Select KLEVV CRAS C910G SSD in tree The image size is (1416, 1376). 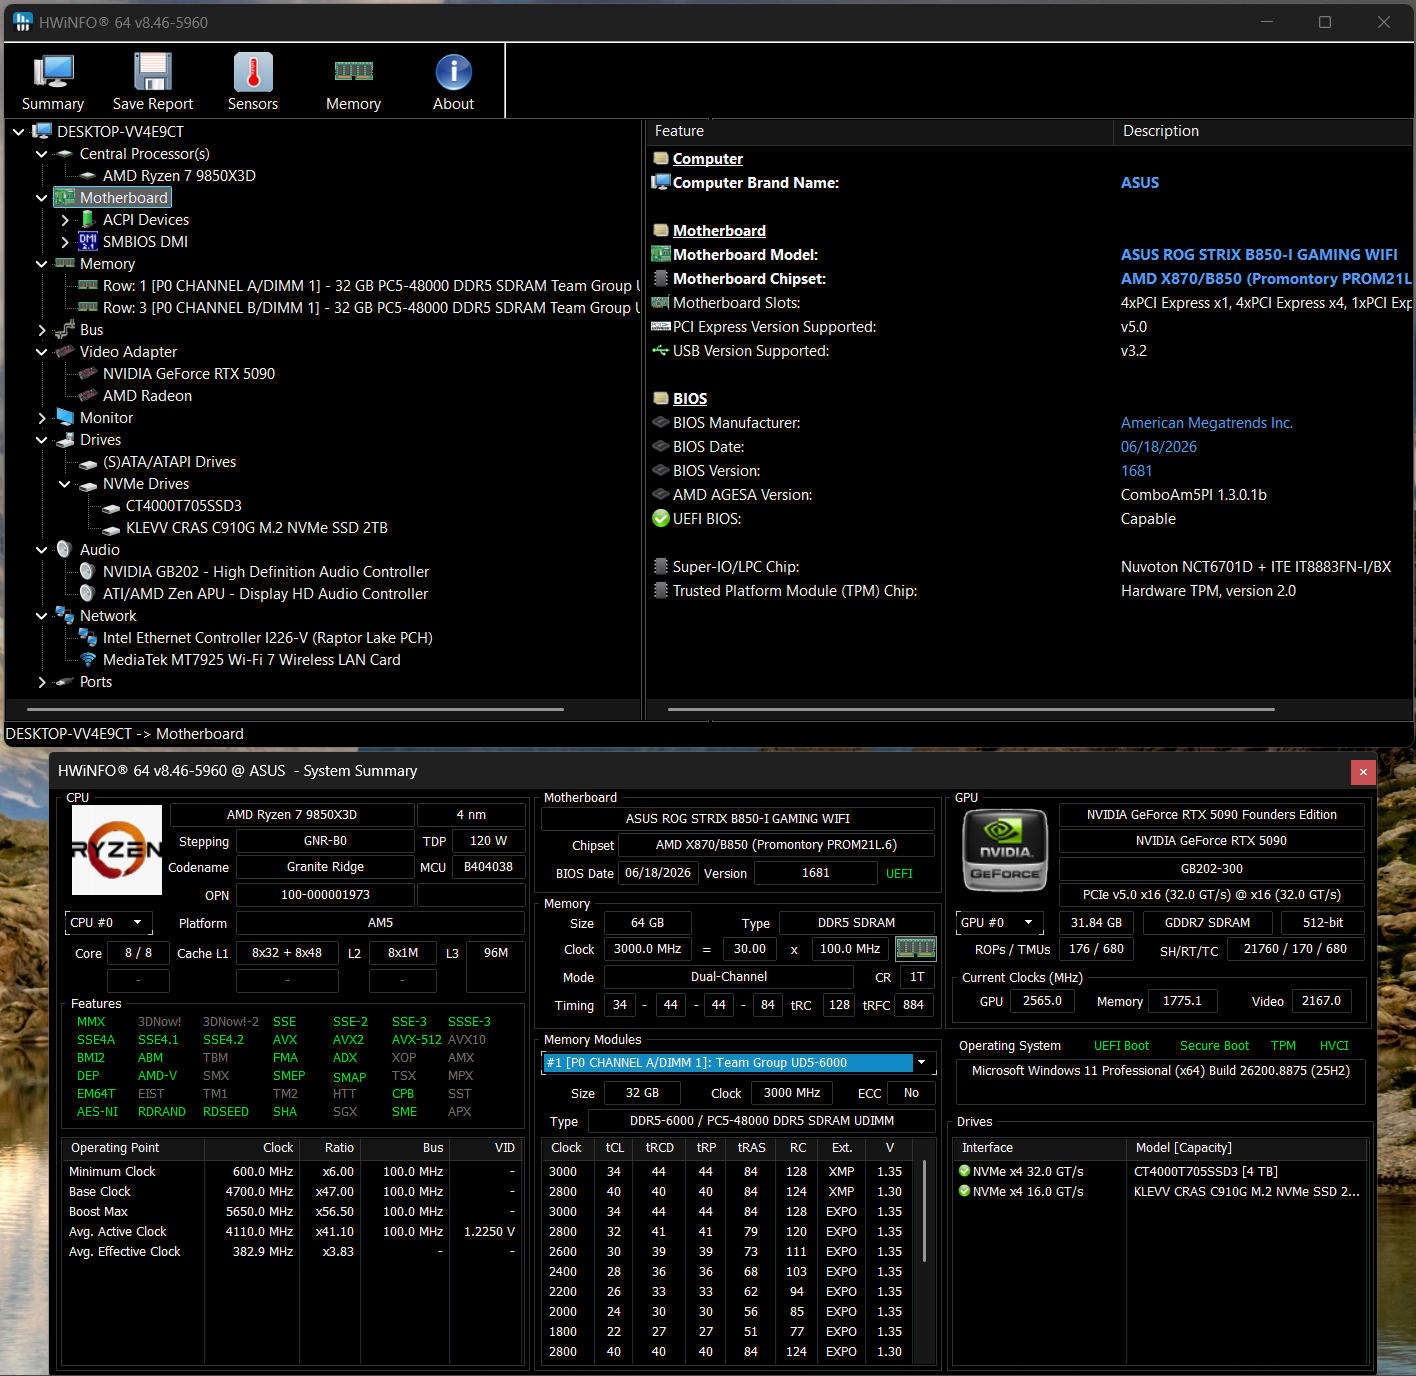[257, 527]
